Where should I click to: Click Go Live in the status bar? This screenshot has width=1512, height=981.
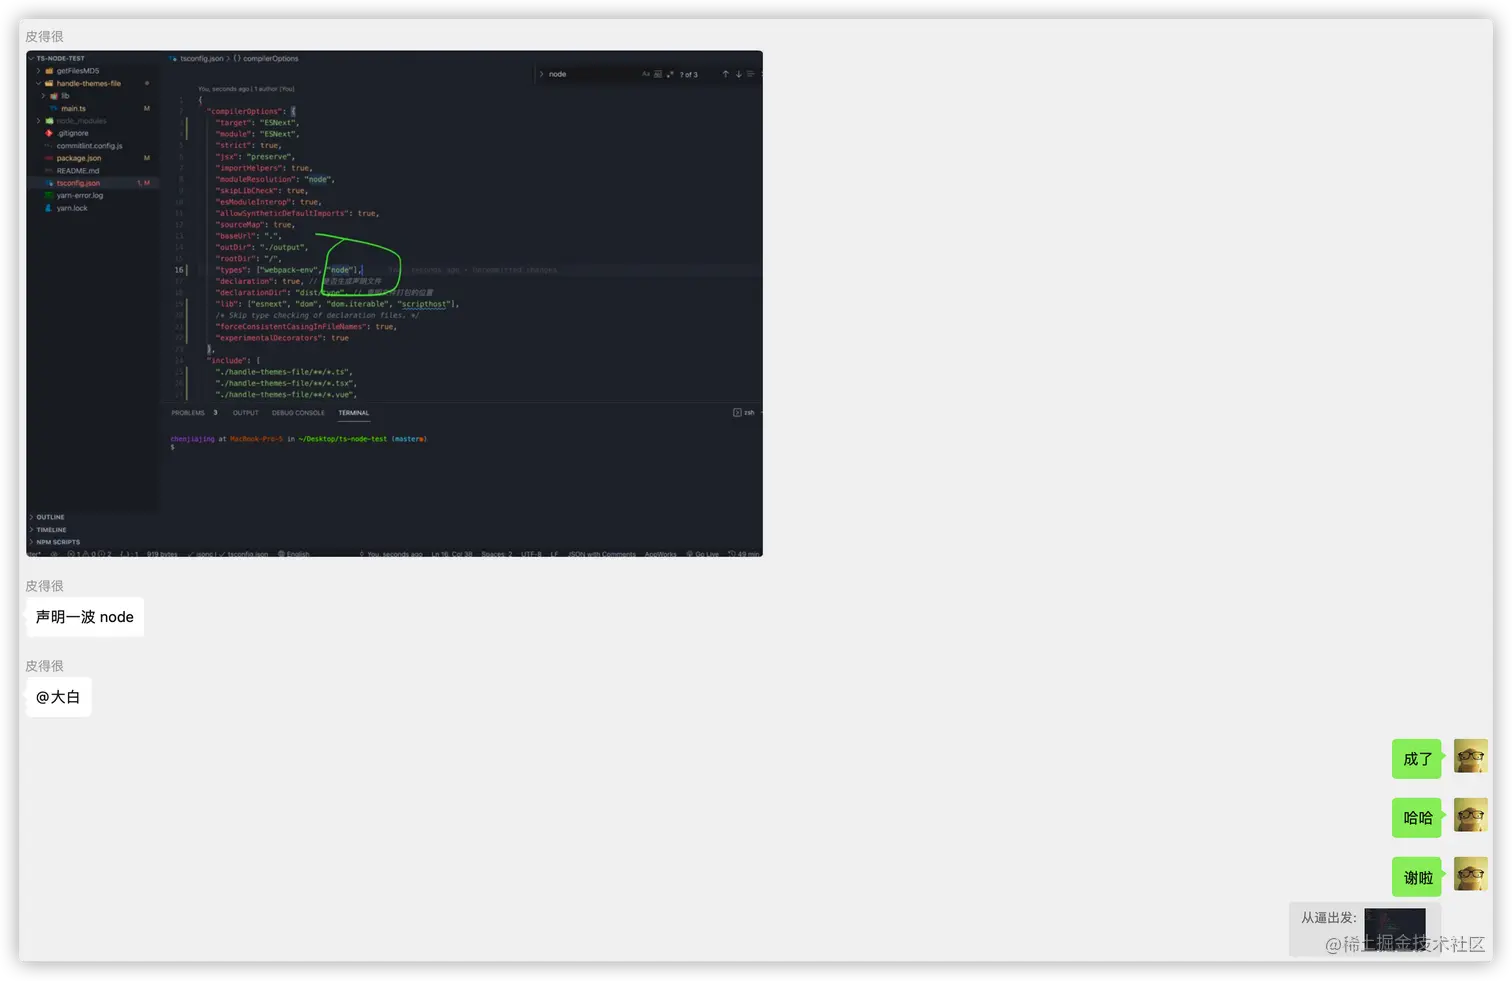click(703, 554)
